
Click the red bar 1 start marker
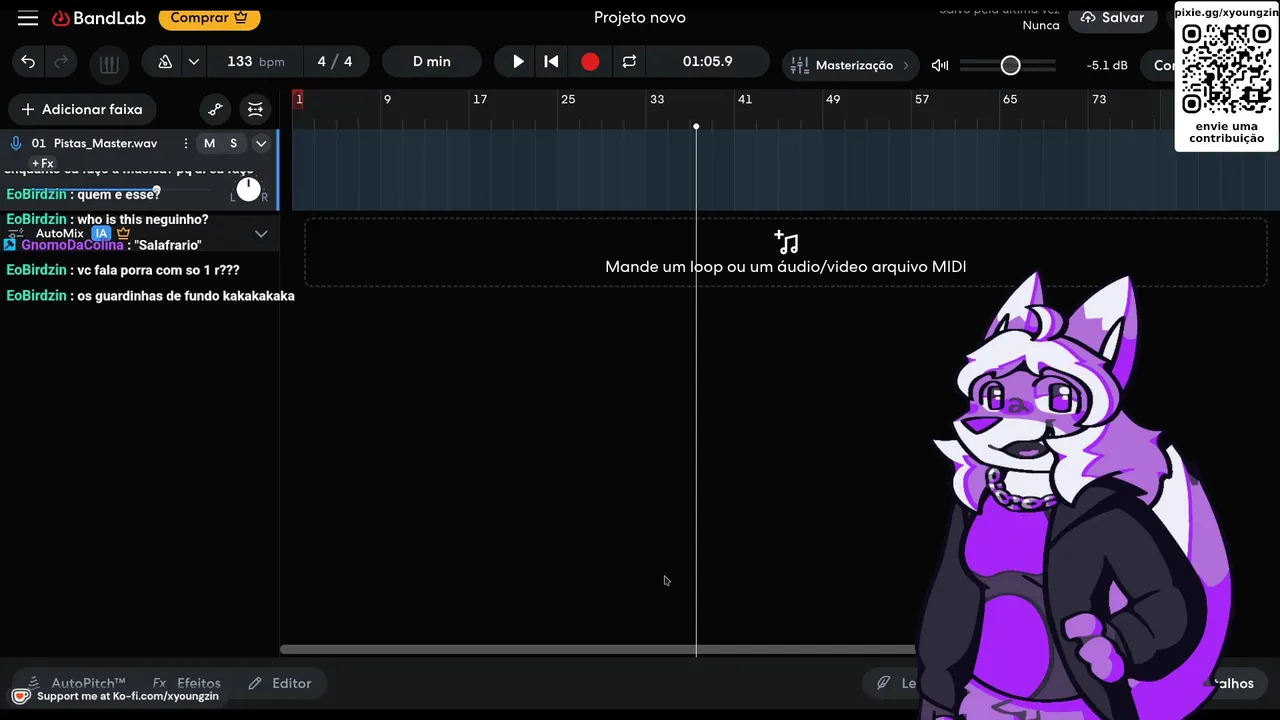tap(298, 99)
